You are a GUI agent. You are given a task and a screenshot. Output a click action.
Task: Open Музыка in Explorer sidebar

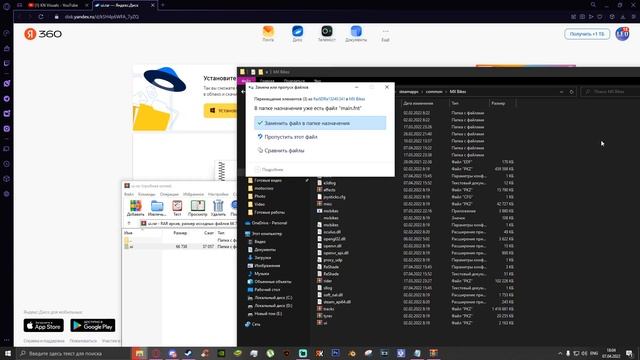click(x=258, y=274)
